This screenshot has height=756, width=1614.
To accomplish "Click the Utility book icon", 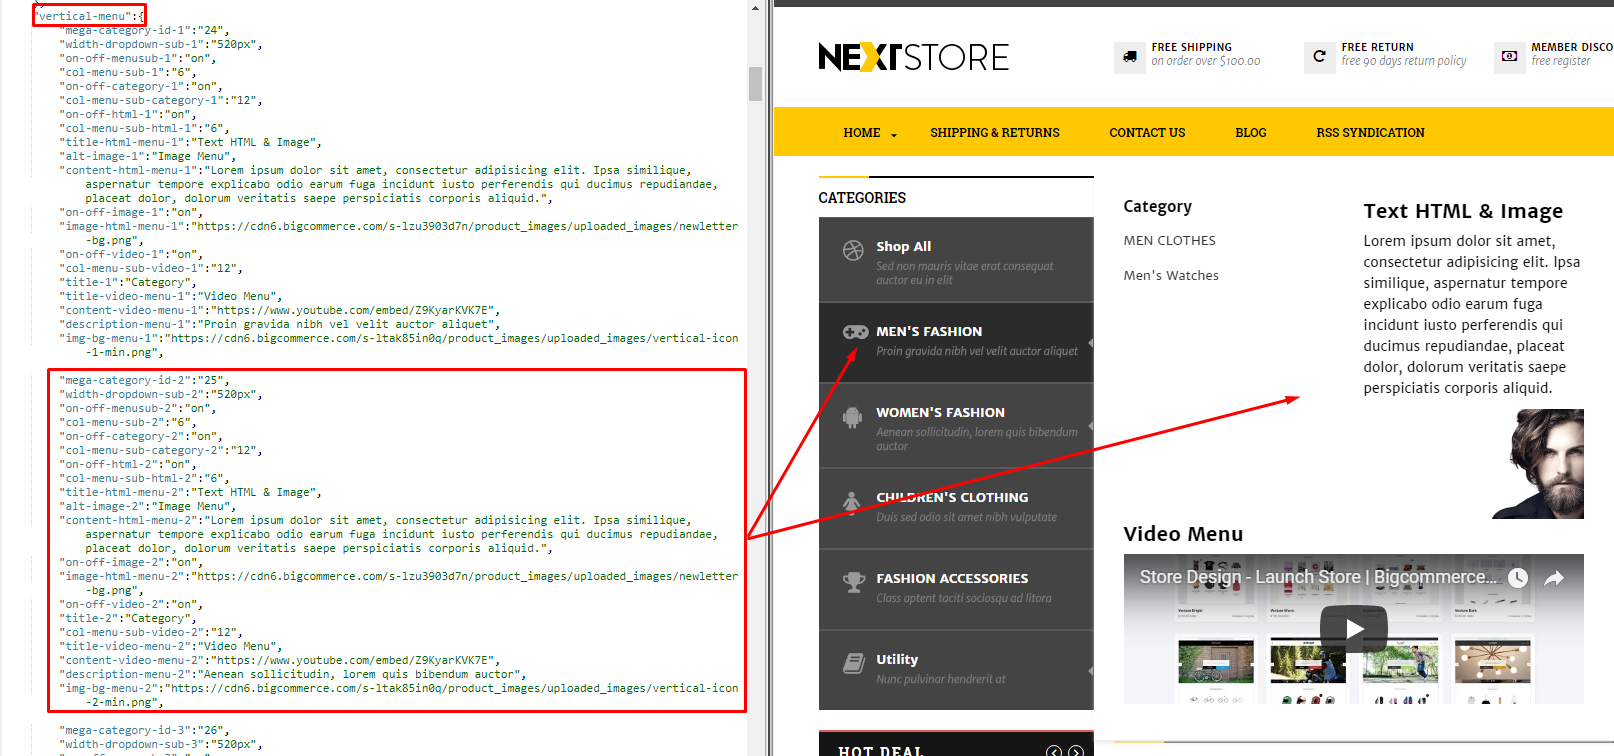I will click(853, 662).
